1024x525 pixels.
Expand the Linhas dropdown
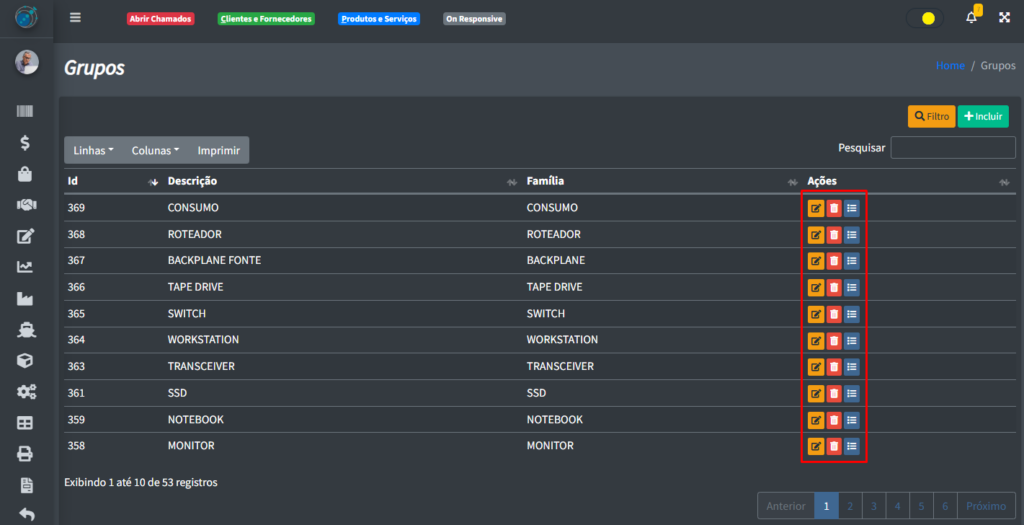[x=93, y=150]
